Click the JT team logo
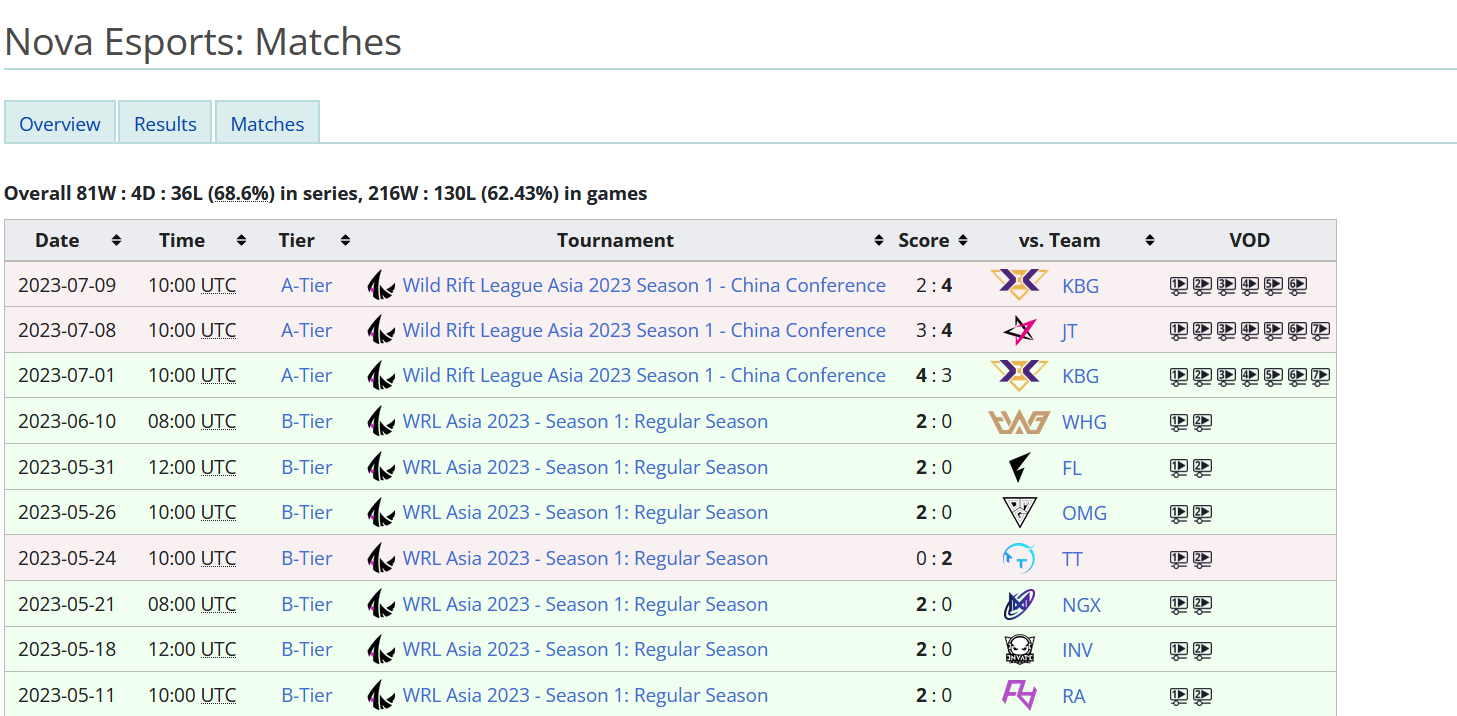 click(1019, 330)
